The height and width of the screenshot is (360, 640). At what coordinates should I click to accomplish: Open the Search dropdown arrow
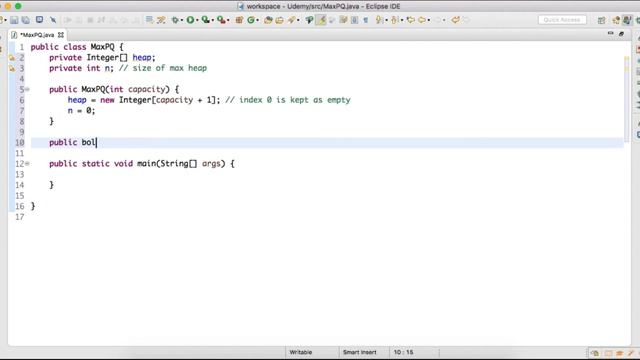(x=298, y=20)
